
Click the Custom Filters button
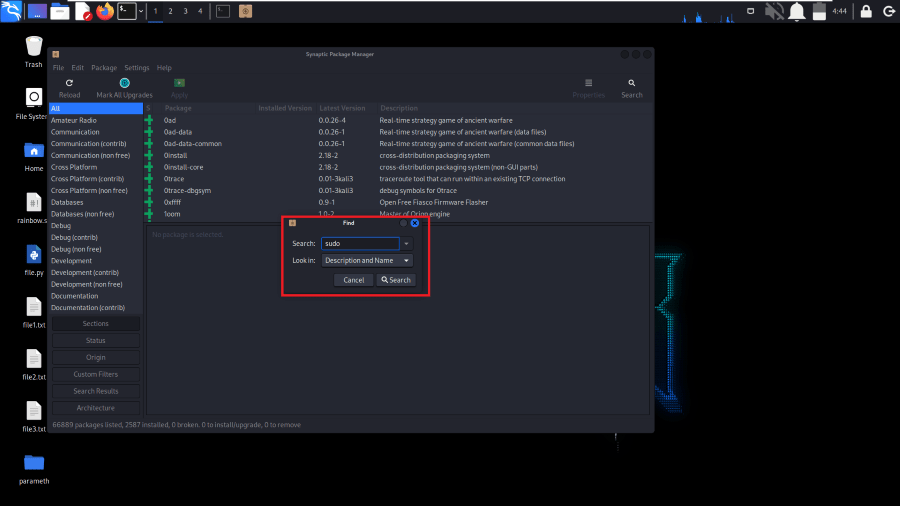point(96,374)
